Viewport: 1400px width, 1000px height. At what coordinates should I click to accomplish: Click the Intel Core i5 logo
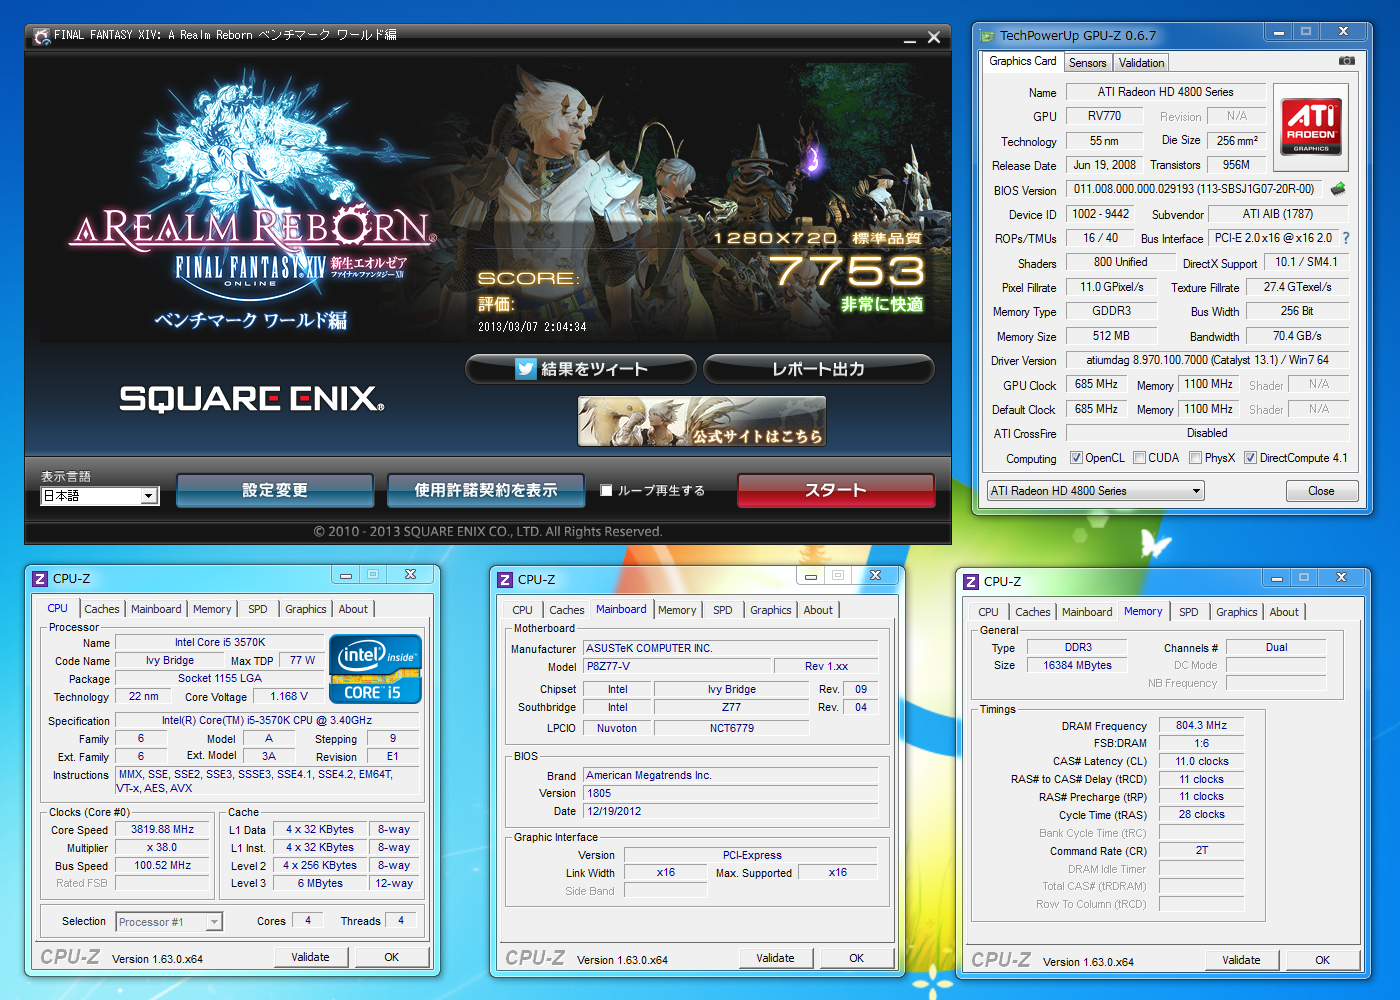[375, 669]
